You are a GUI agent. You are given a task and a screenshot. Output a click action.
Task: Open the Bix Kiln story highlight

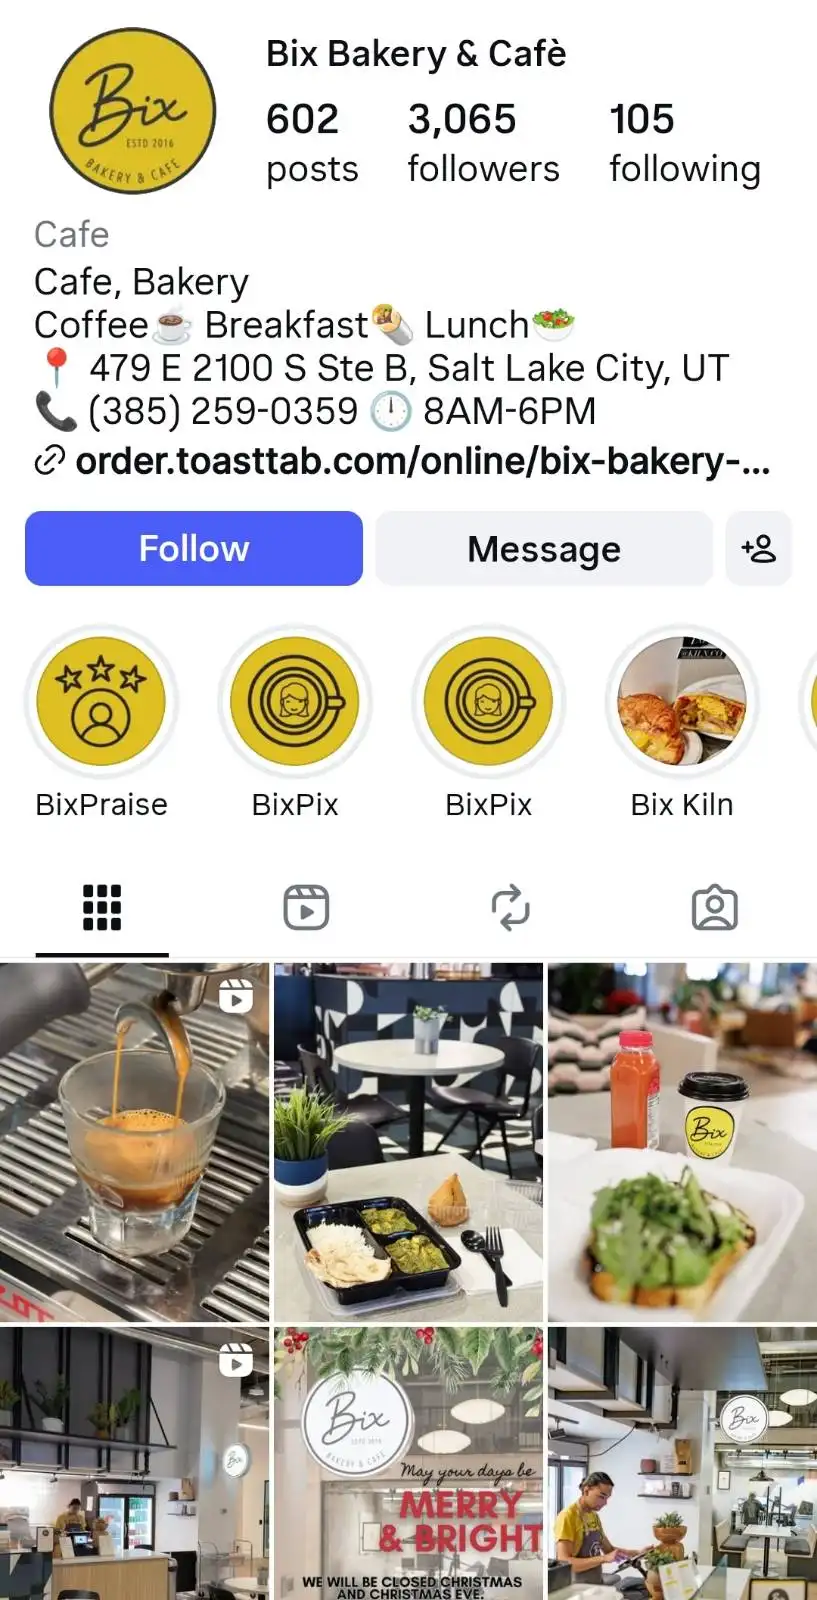coord(682,701)
